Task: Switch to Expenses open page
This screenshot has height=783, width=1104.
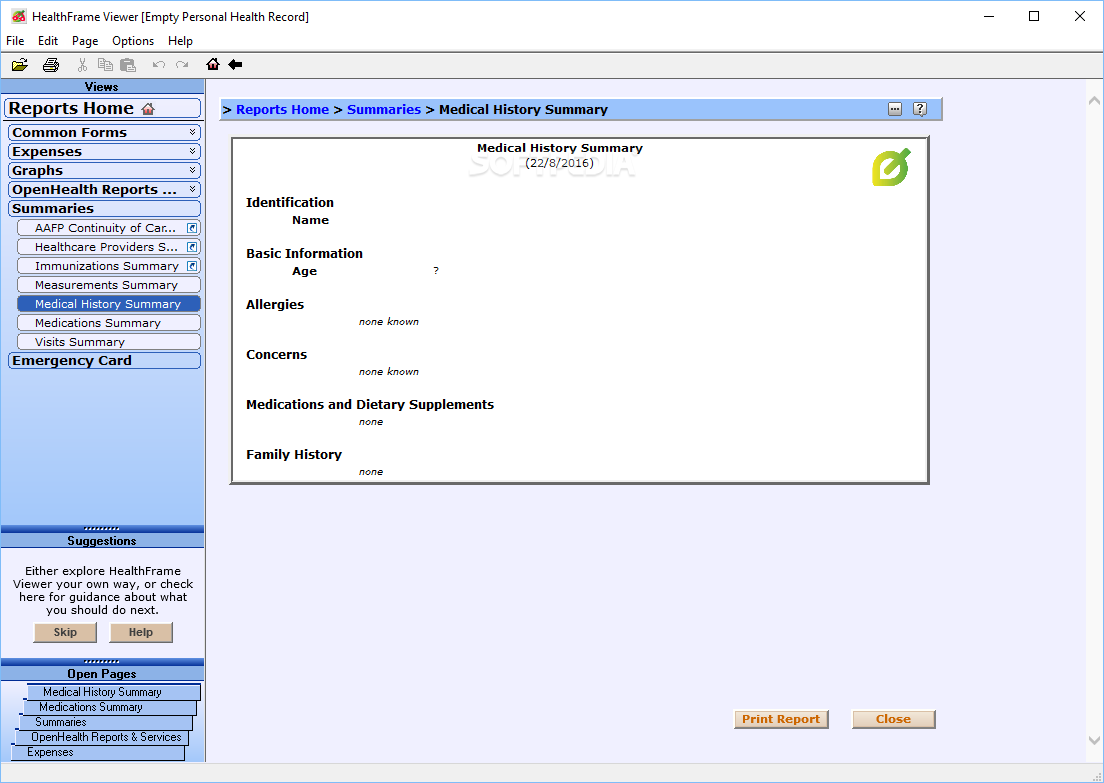Action: click(99, 752)
